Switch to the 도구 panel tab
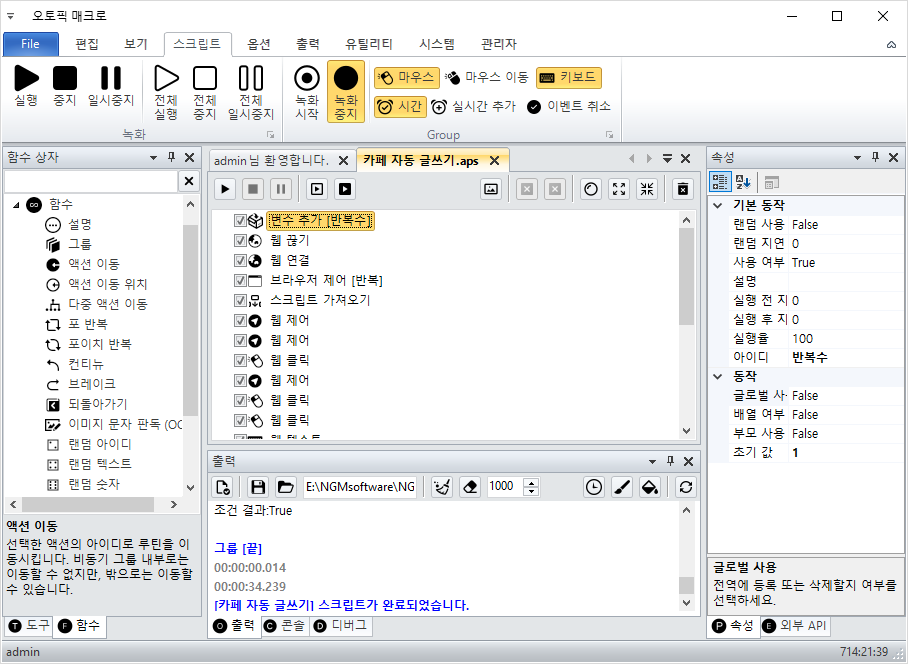908x664 pixels. [x=30, y=625]
